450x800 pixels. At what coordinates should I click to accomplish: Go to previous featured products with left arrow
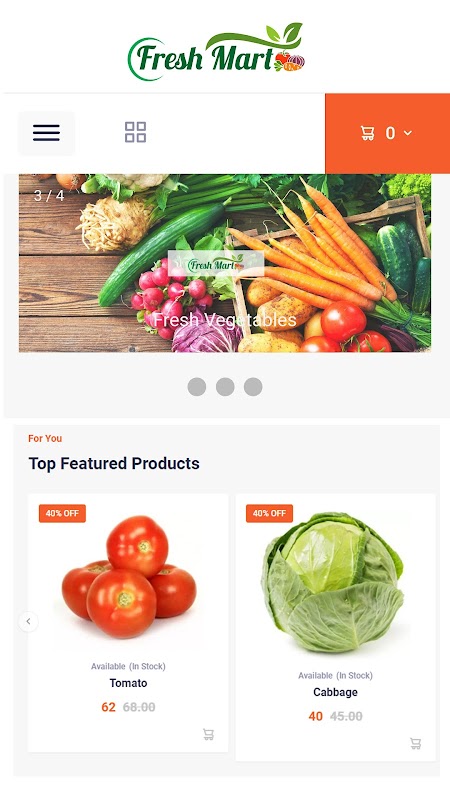click(x=29, y=621)
